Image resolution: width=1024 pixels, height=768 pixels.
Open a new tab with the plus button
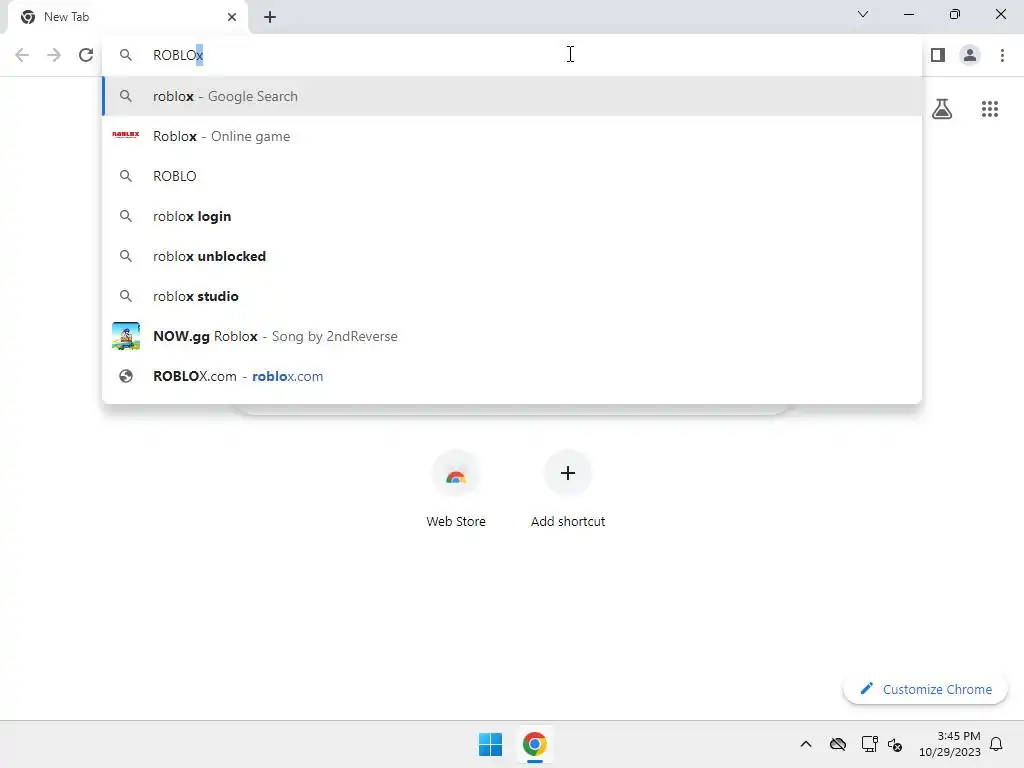(270, 17)
